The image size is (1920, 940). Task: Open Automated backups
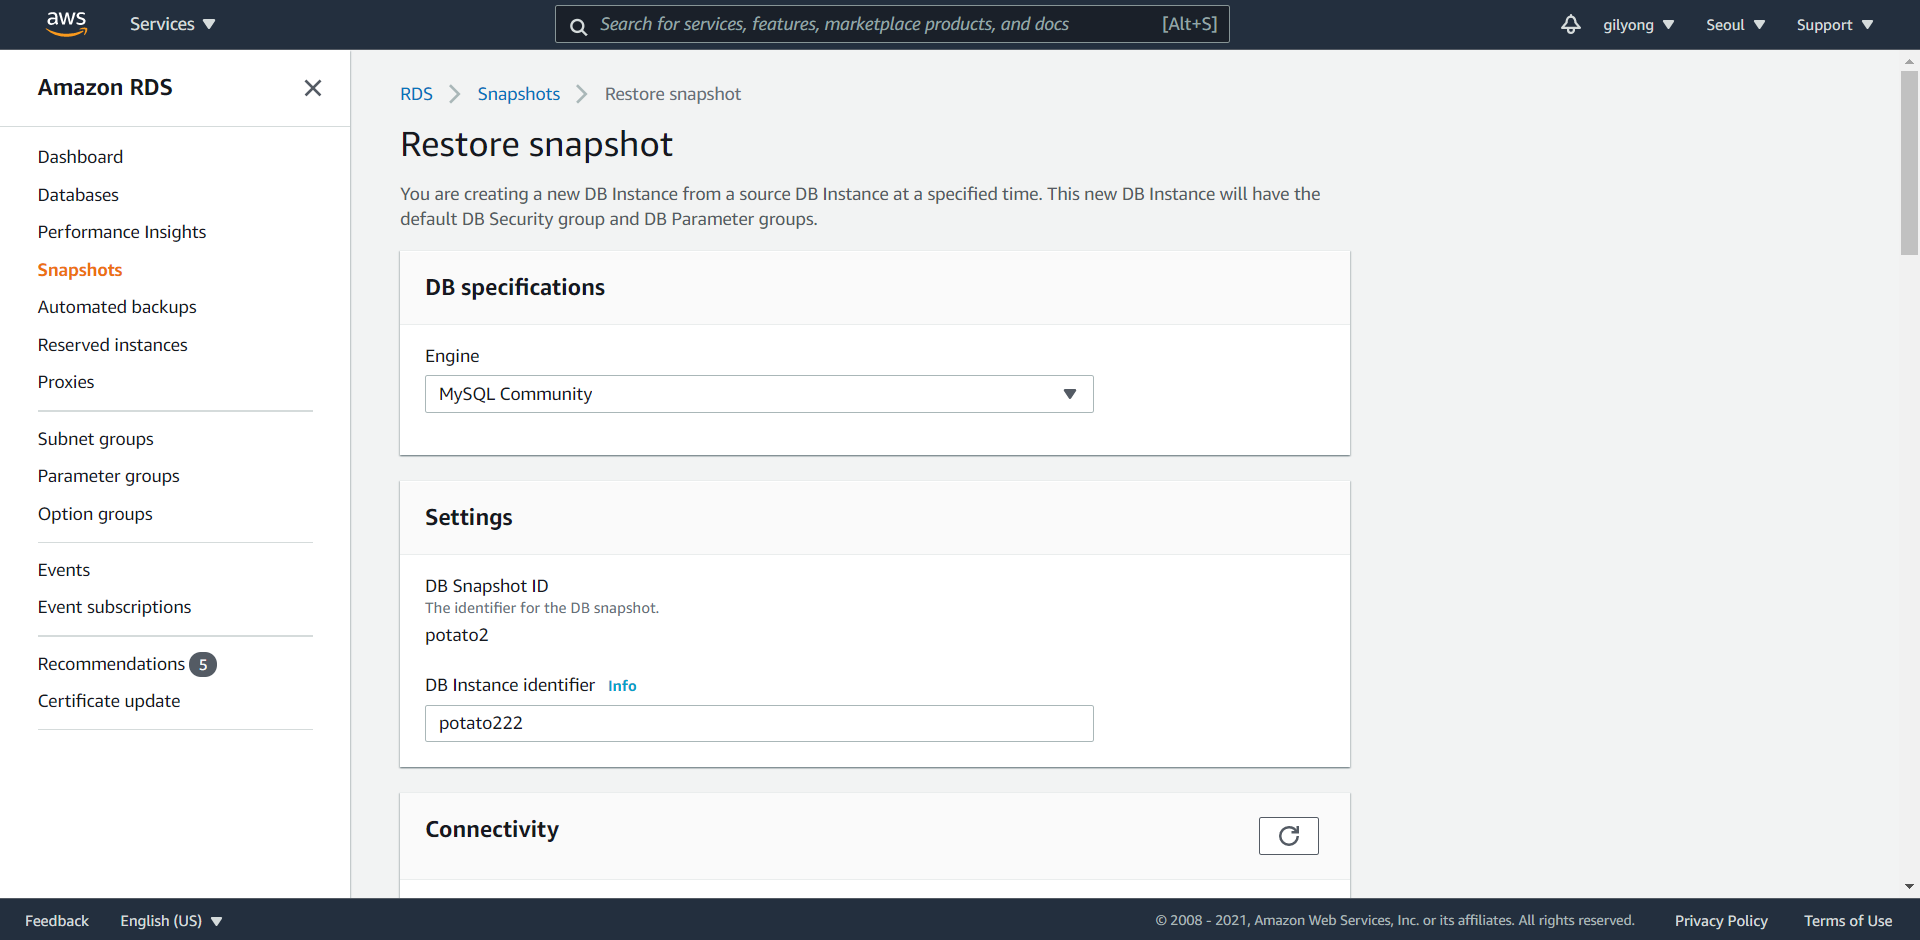pos(117,307)
